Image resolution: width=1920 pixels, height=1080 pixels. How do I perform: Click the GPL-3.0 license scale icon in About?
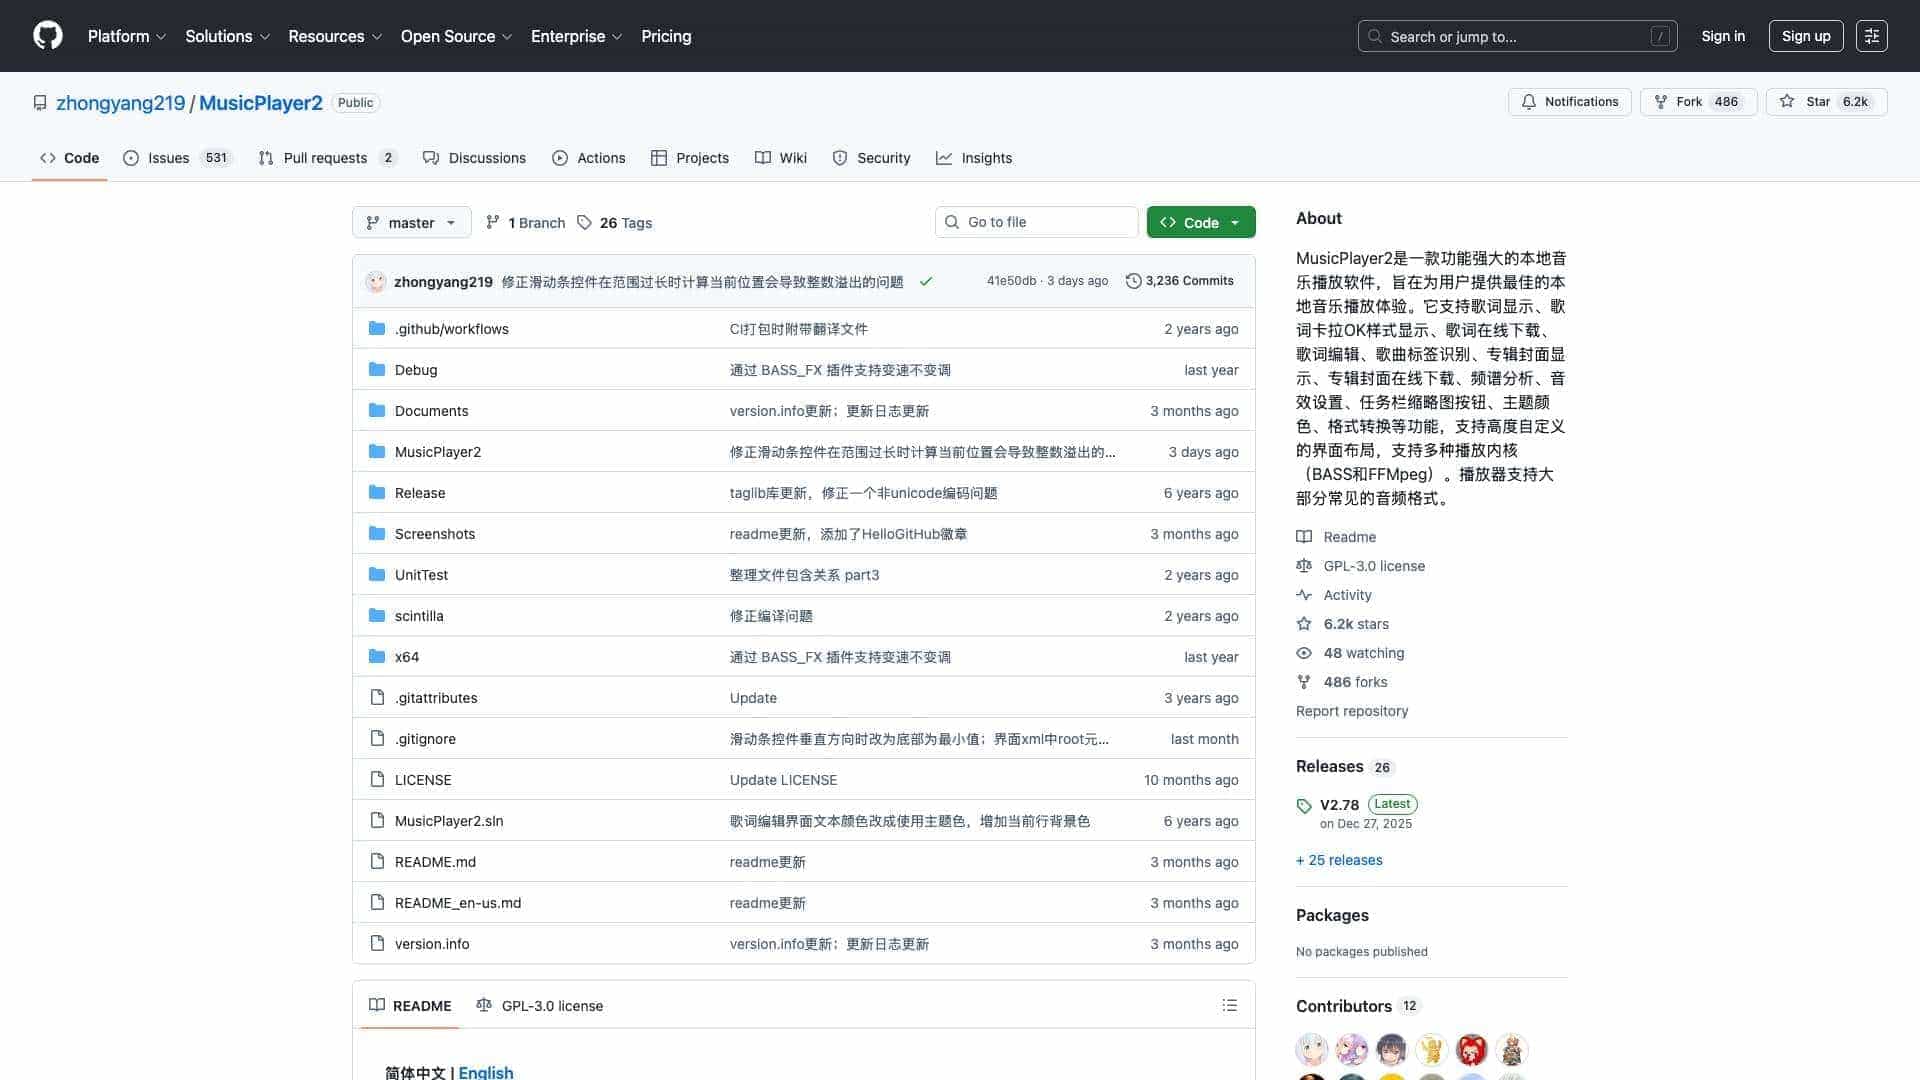point(1304,566)
